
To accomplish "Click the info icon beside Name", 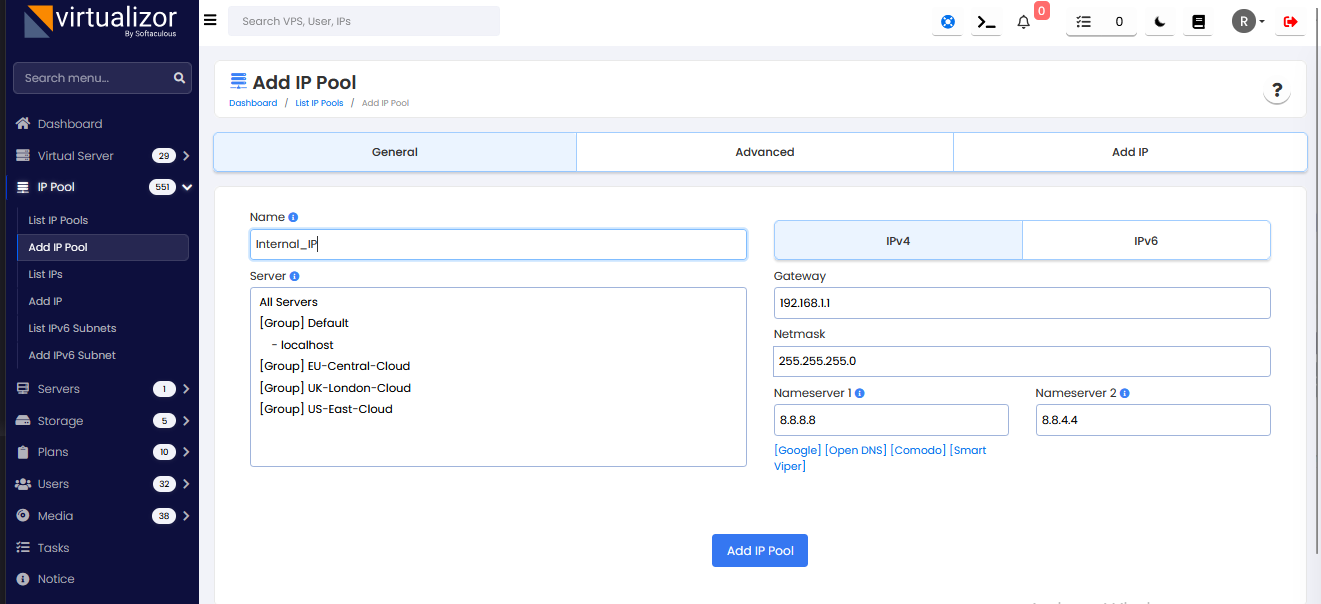I will point(293,217).
